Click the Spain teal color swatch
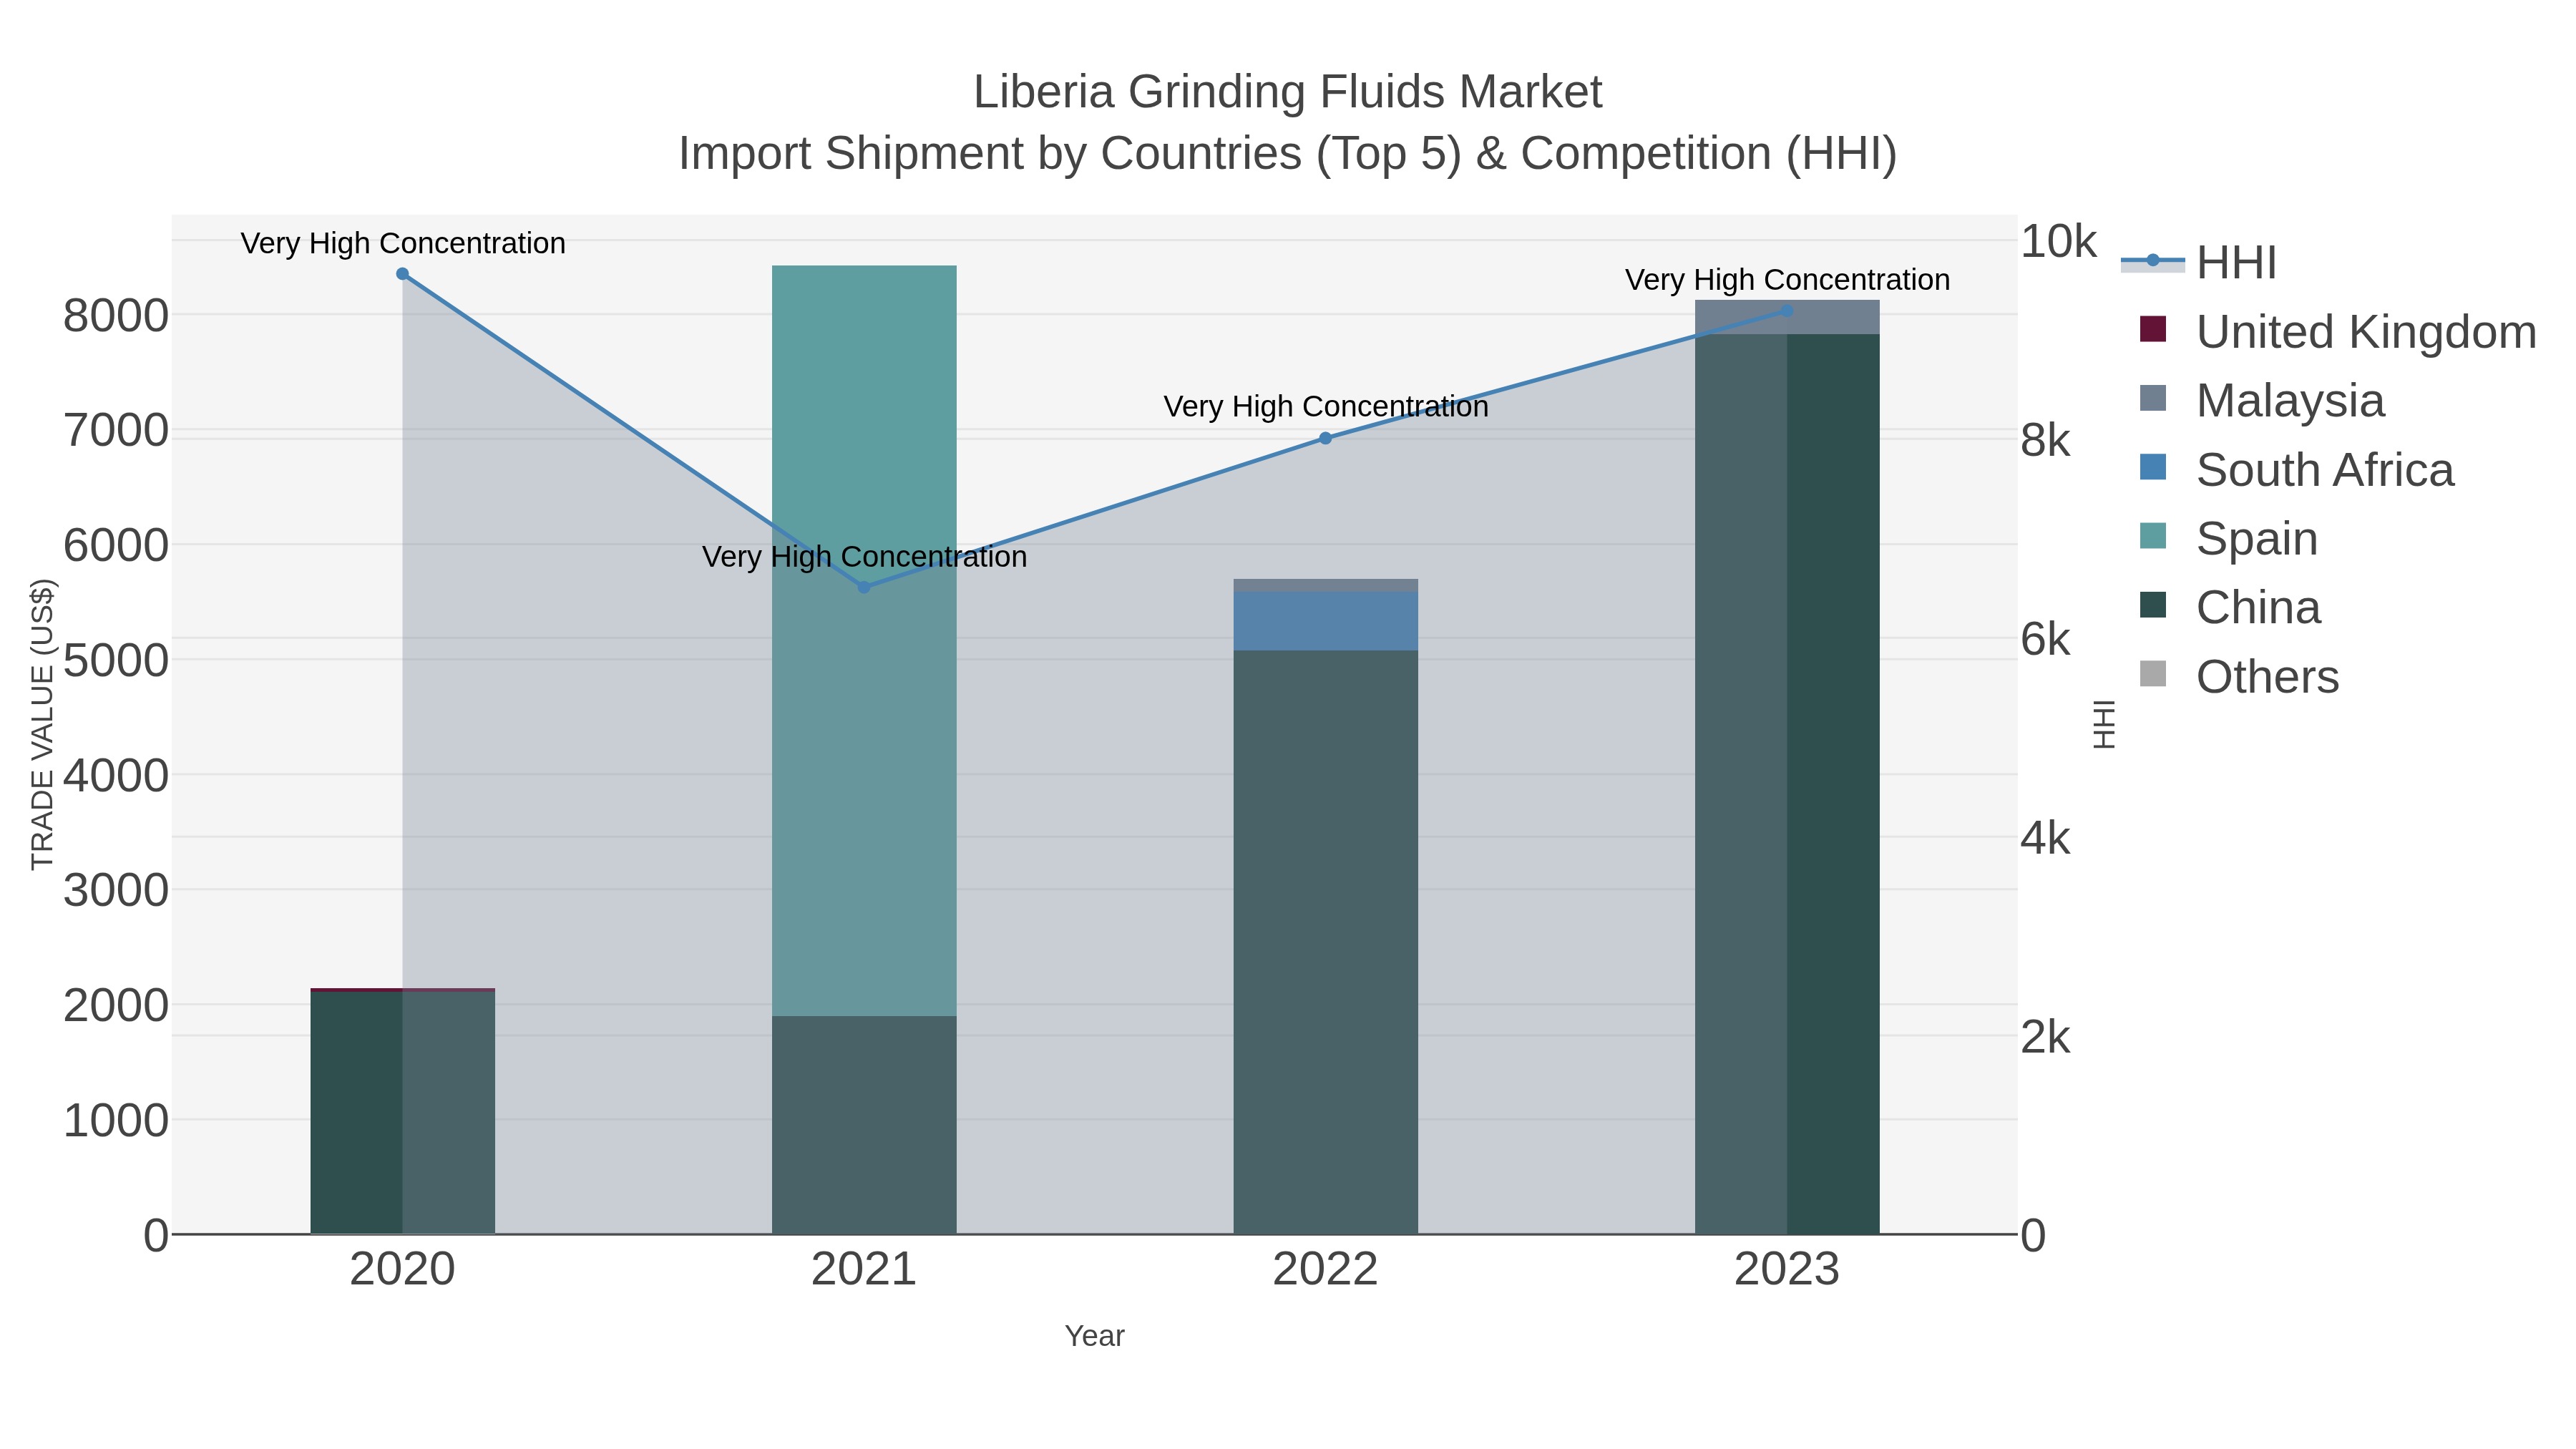The image size is (2576, 1449). [x=2153, y=536]
